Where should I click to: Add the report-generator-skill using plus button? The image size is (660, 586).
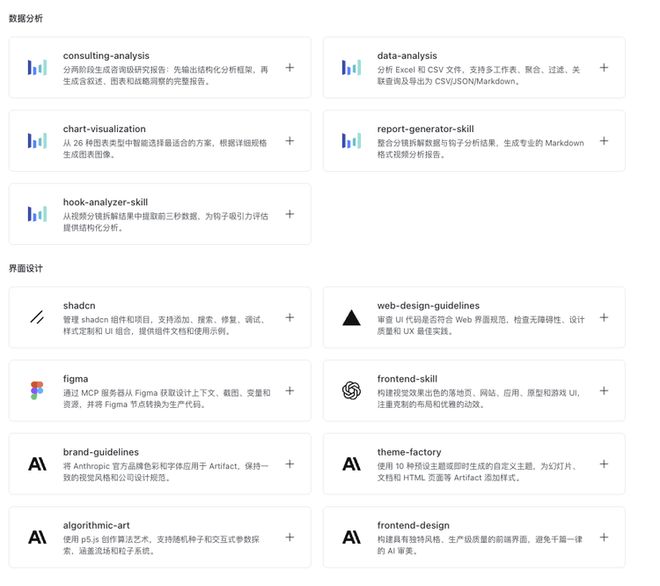[x=604, y=141]
